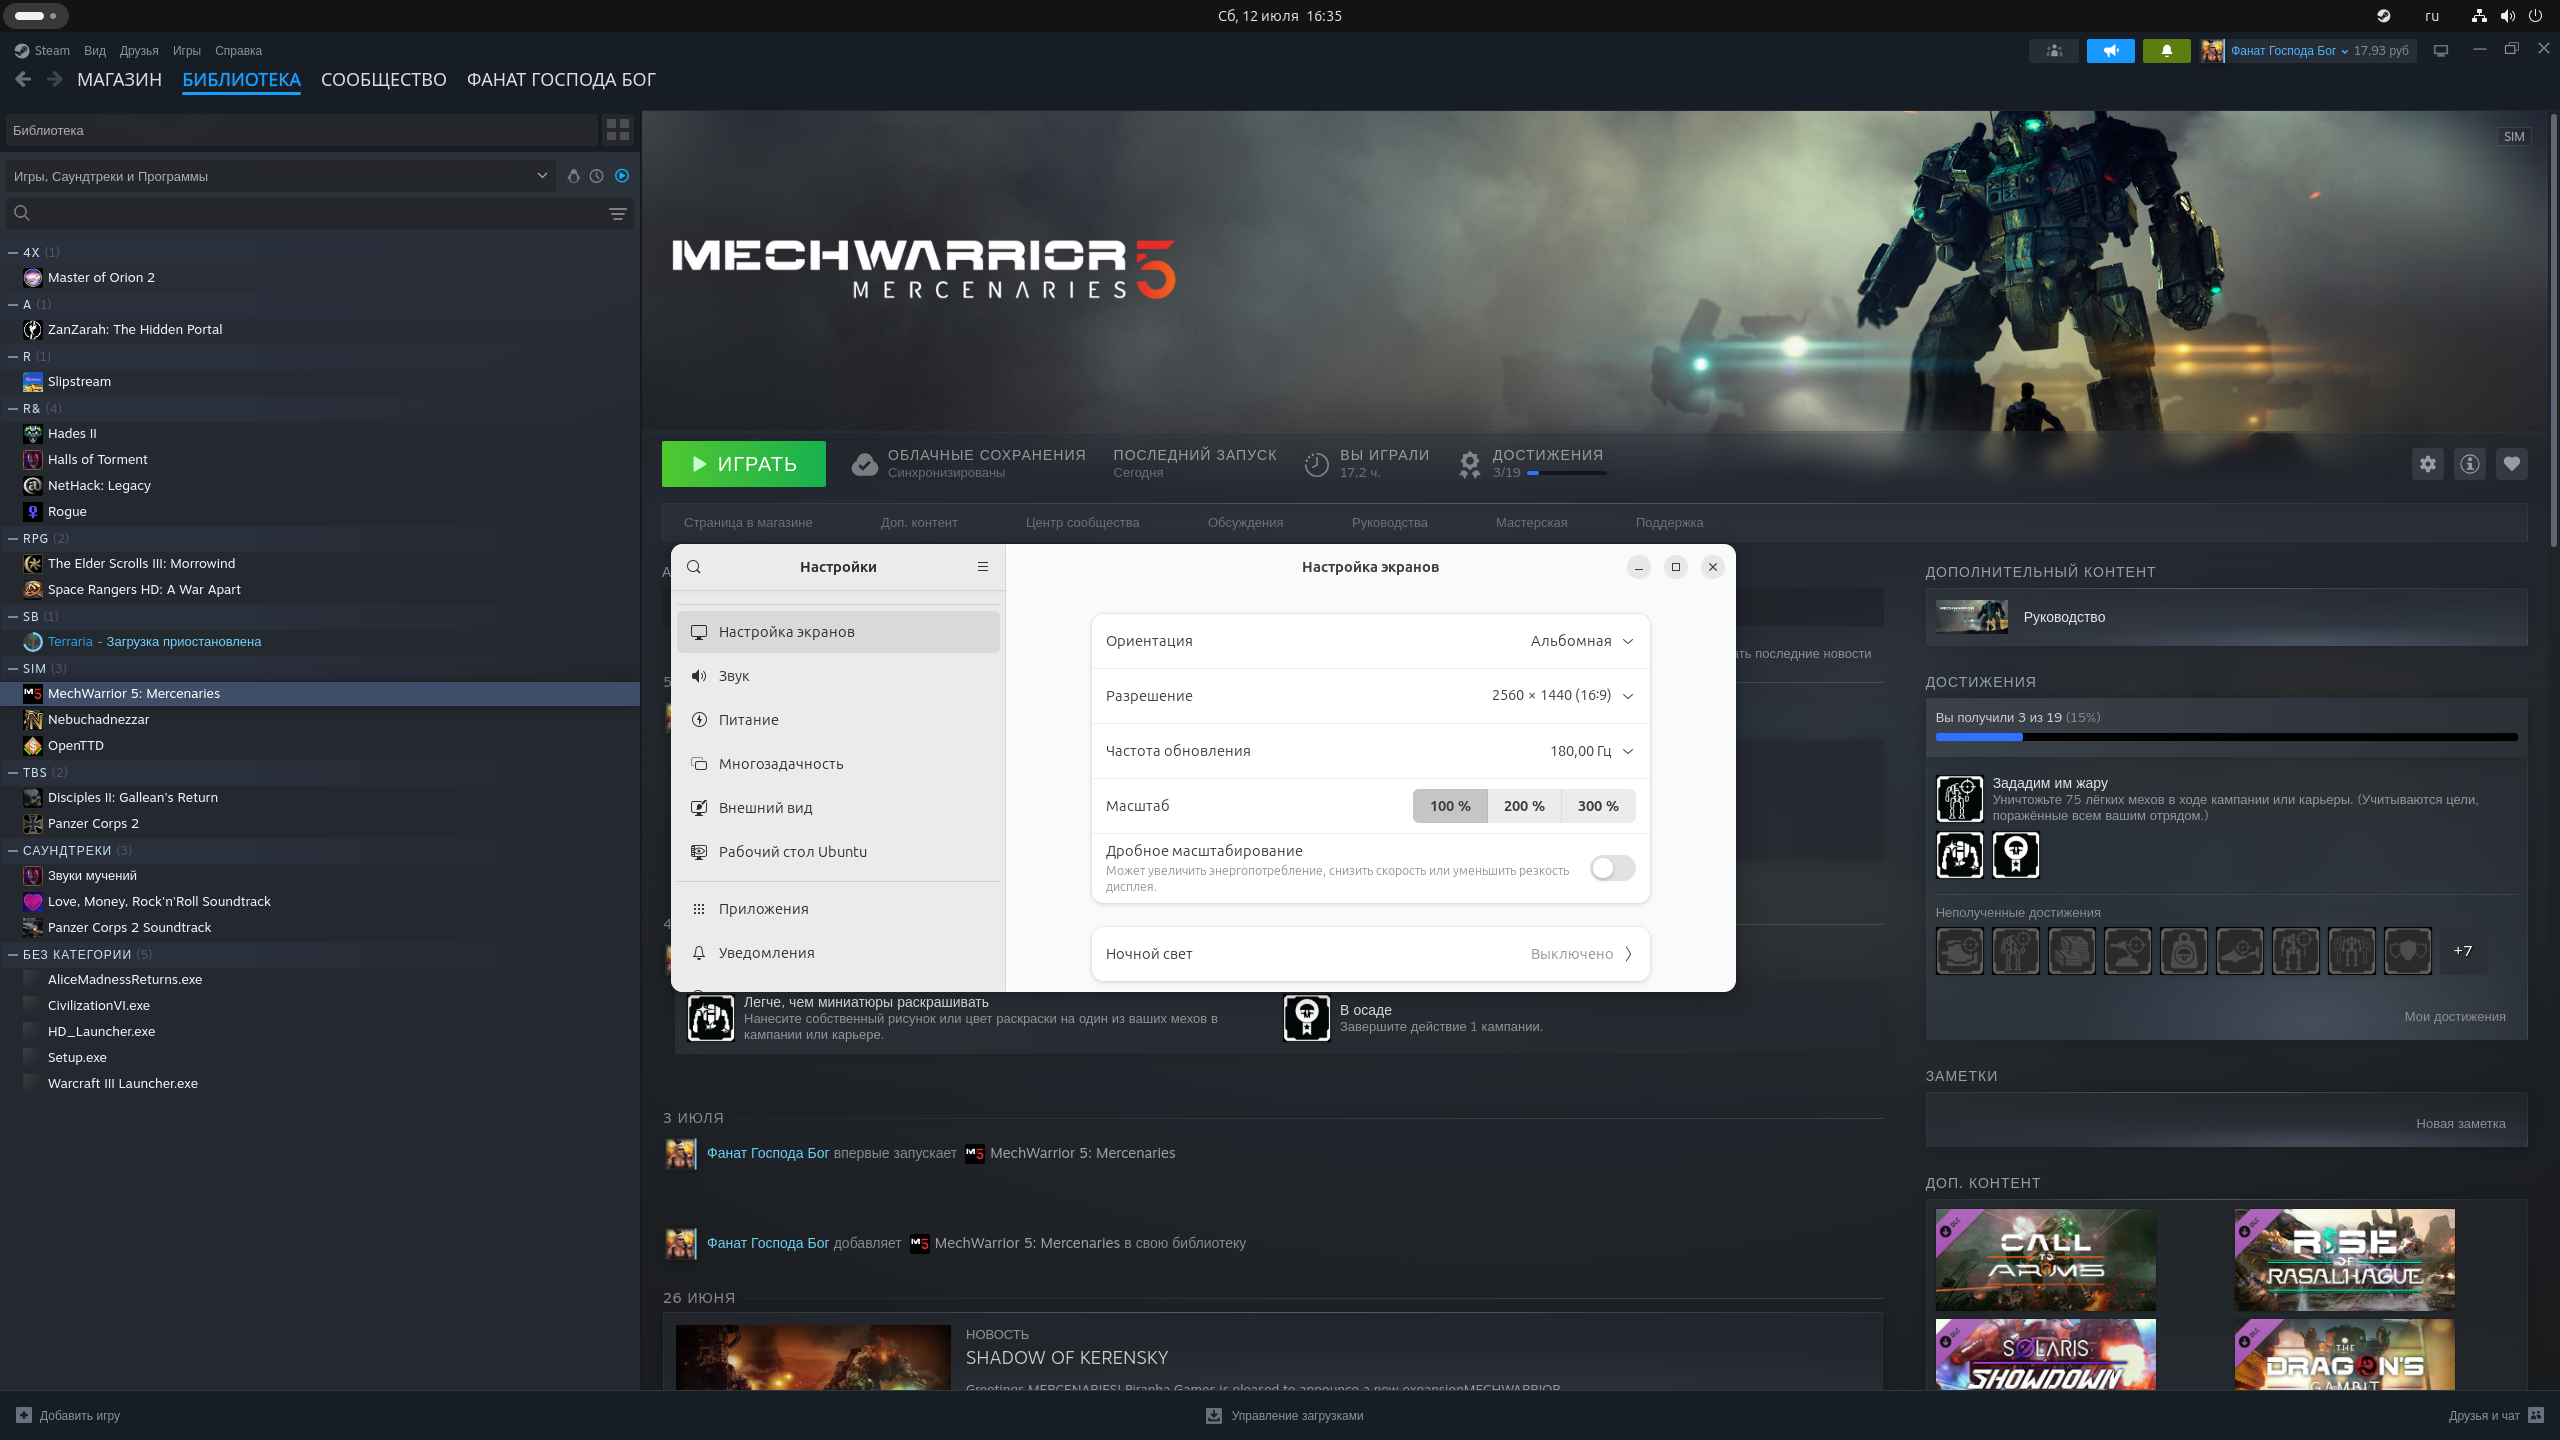Open 'Rise of Rasalhague' DLC thumbnail
This screenshot has width=2560, height=1440.
(2345, 1260)
